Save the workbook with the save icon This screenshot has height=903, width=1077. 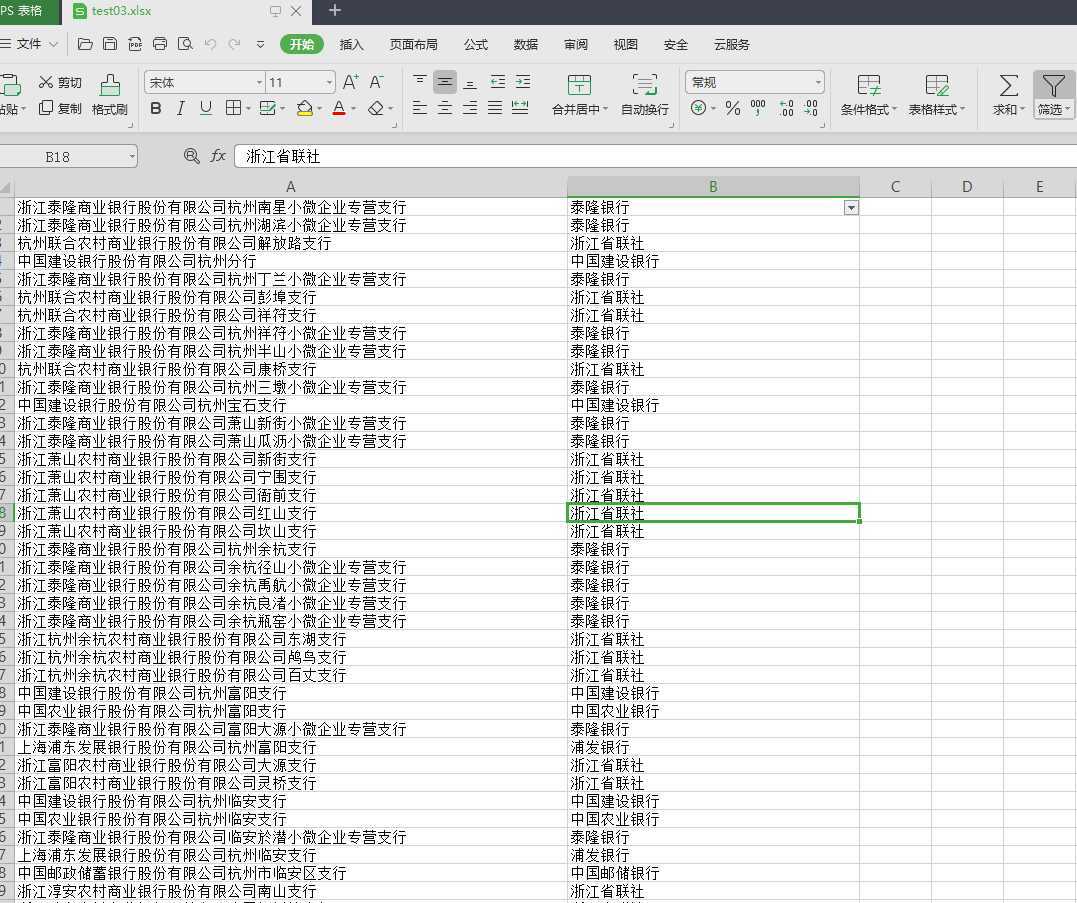110,44
